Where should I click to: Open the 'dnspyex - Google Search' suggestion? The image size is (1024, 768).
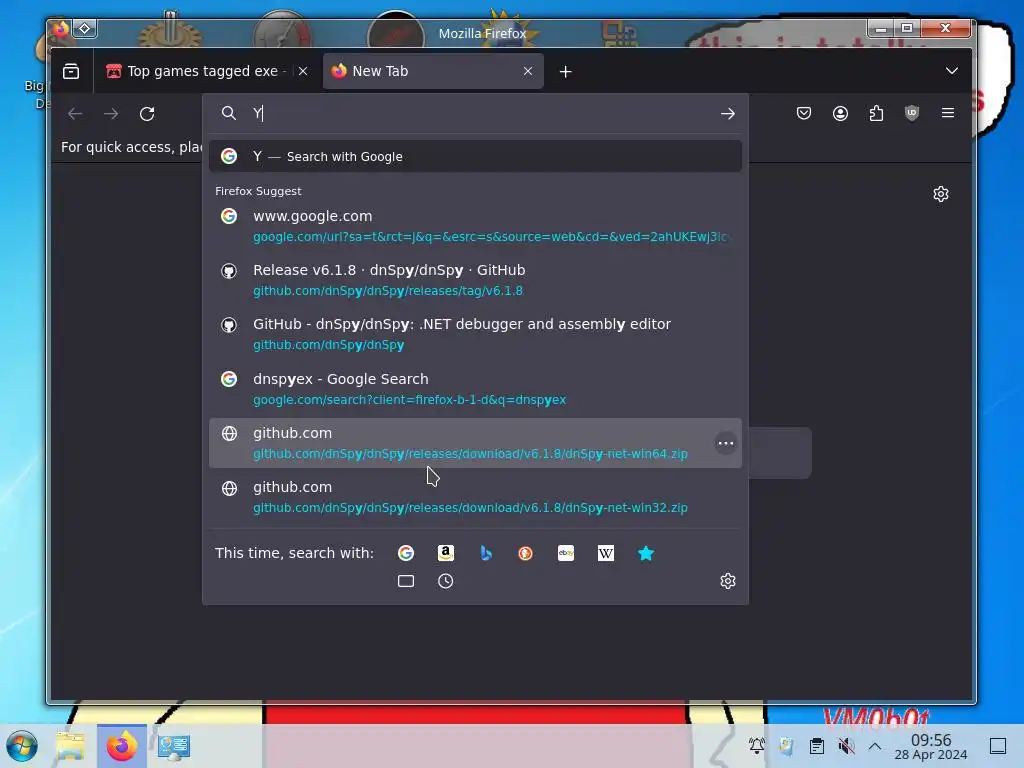(475, 389)
